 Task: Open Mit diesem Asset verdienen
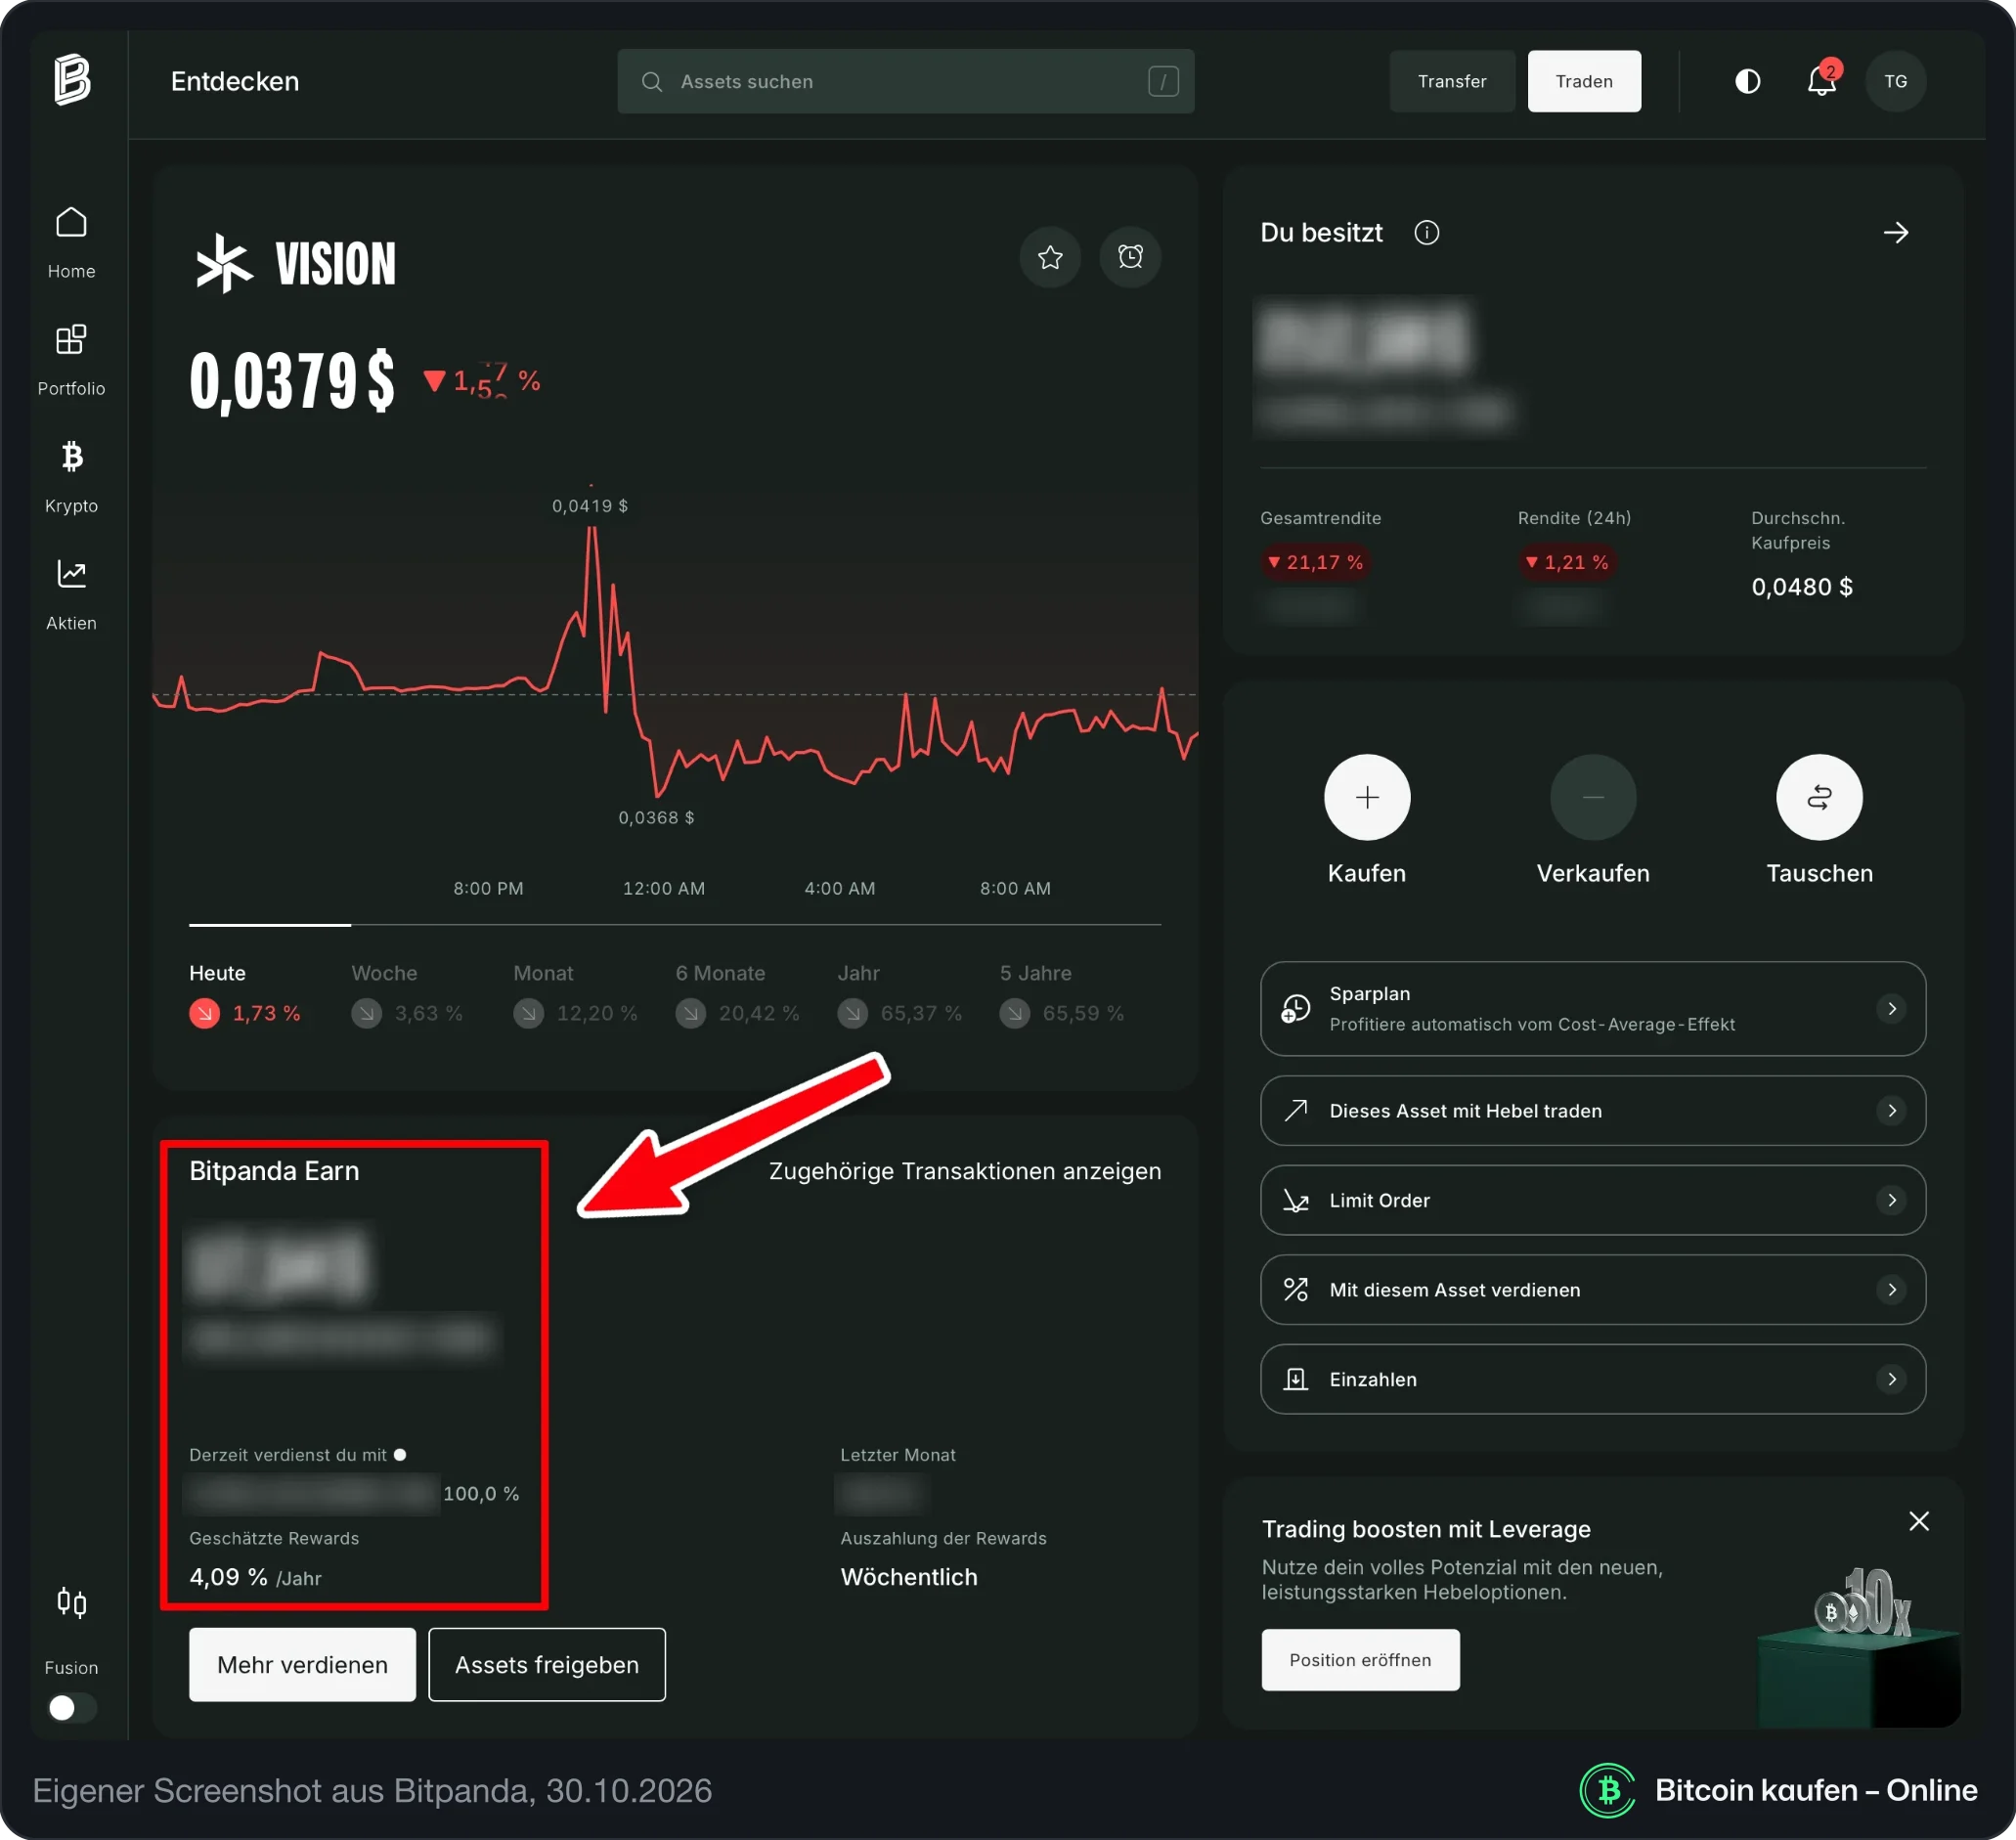pos(1593,1289)
